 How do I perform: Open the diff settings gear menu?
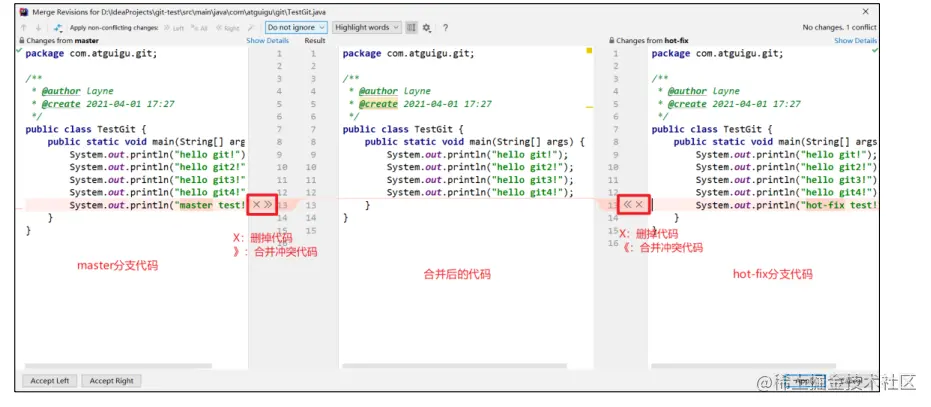click(427, 28)
